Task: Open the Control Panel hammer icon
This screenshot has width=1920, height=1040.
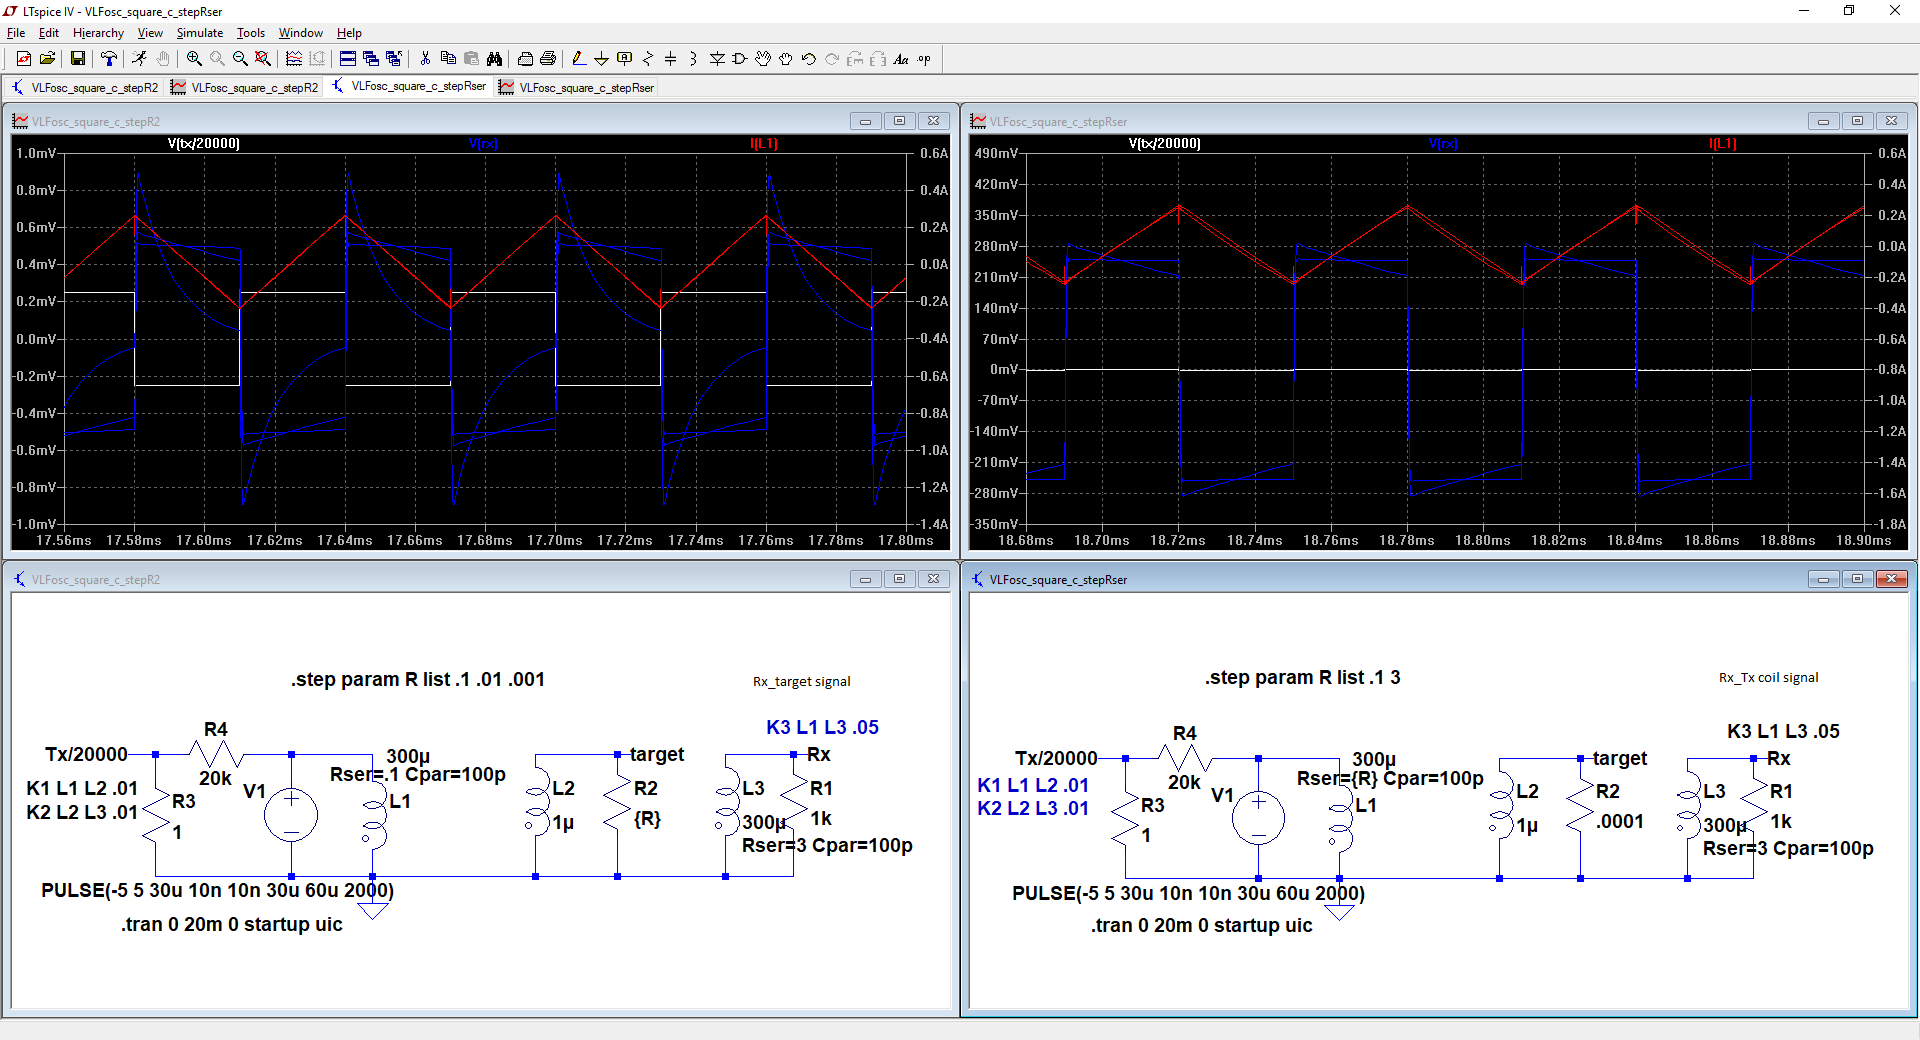Action: (109, 59)
